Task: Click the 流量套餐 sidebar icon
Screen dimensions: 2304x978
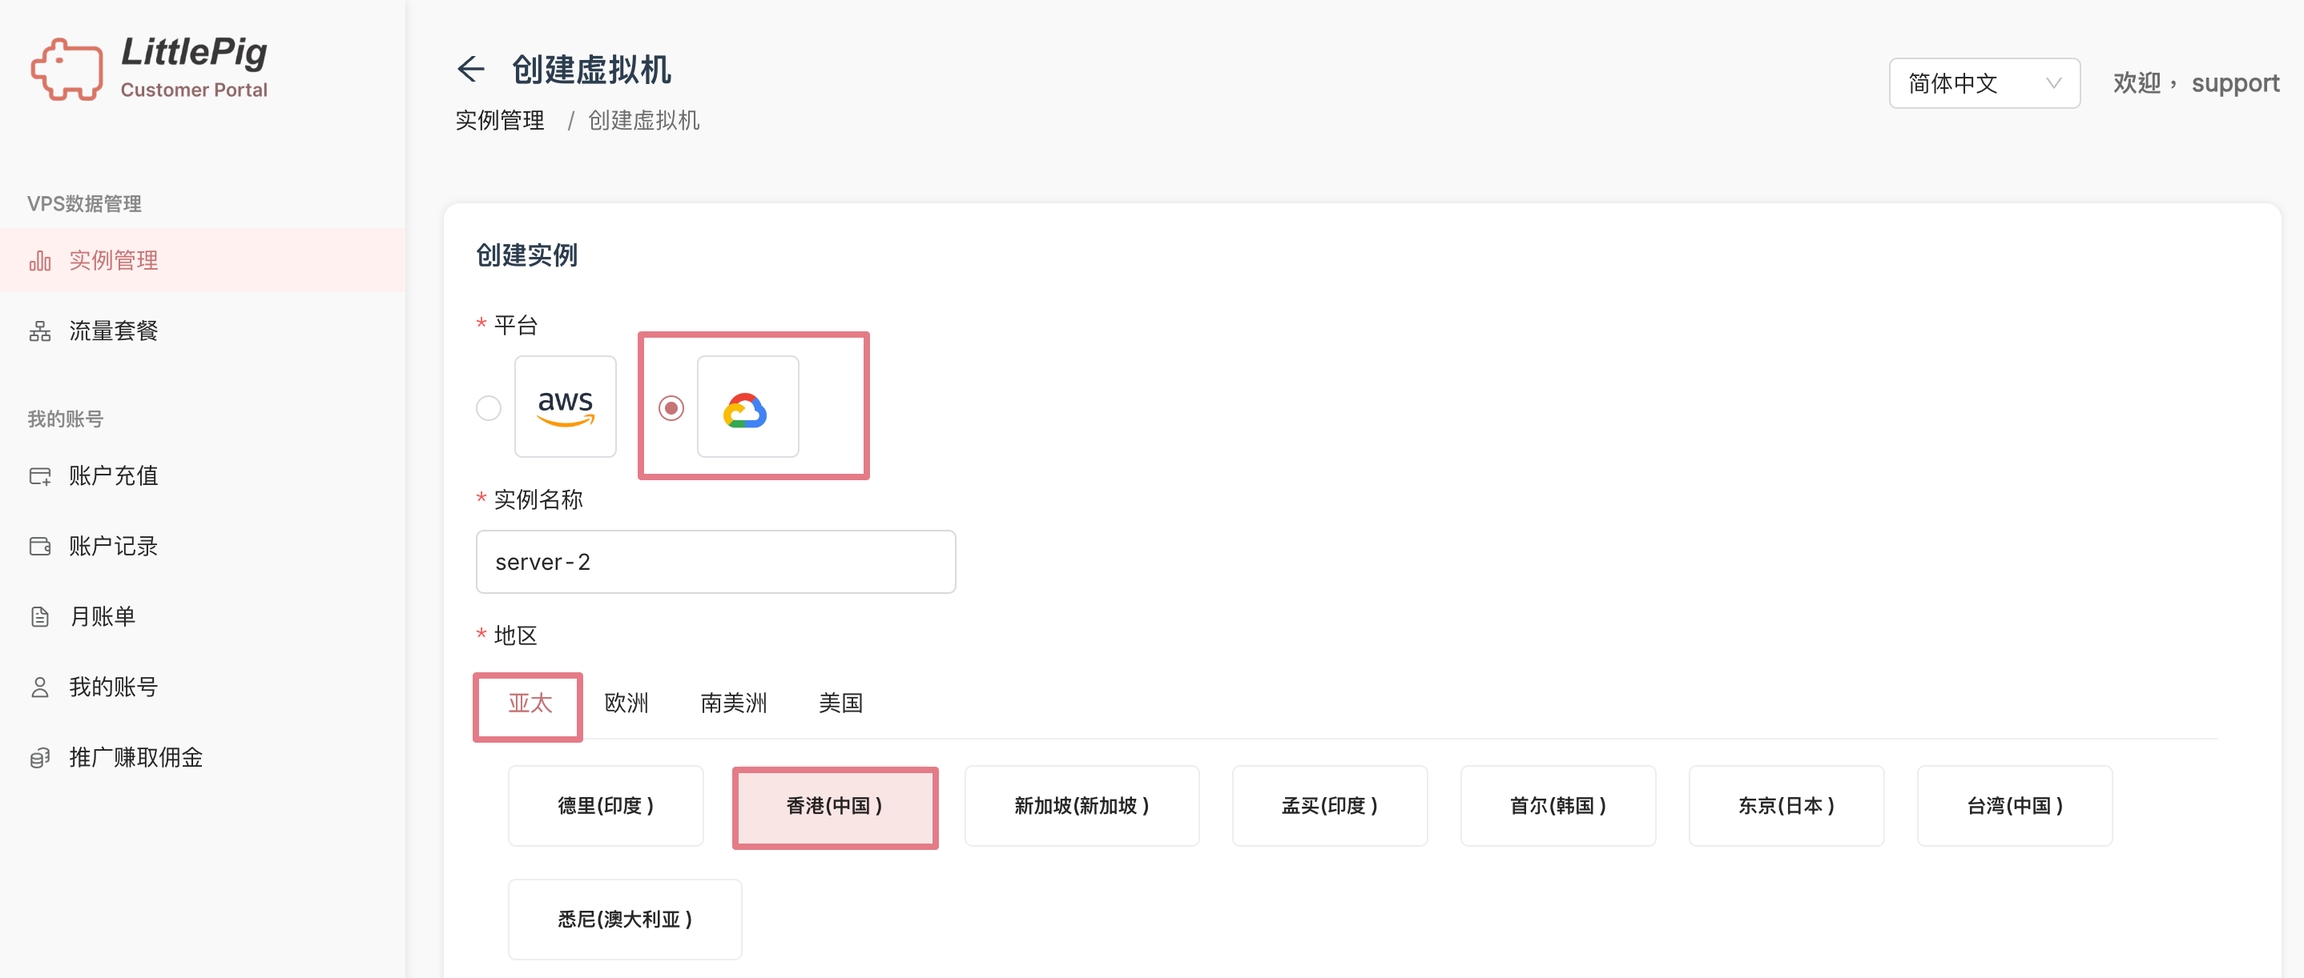Action: (40, 331)
